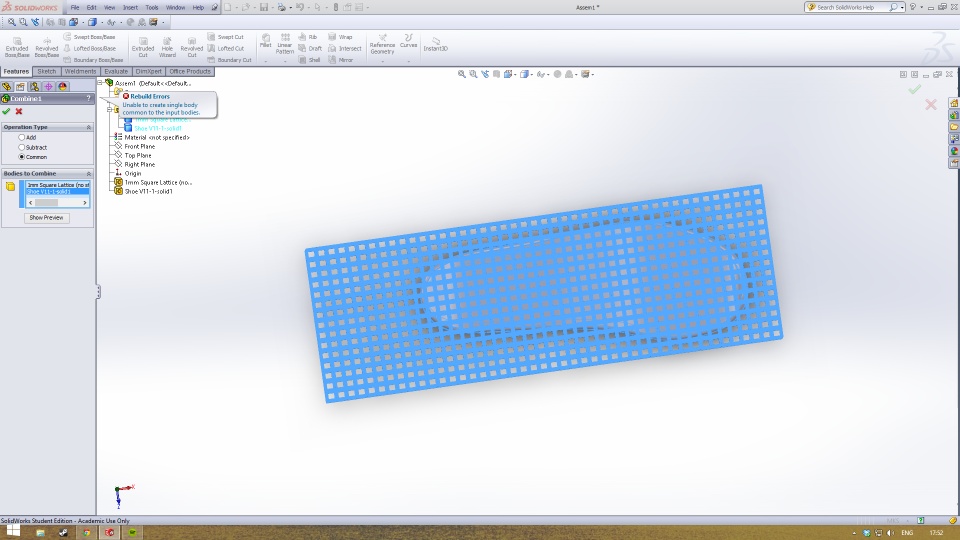Select the Common operation type

pyautogui.click(x=21, y=157)
